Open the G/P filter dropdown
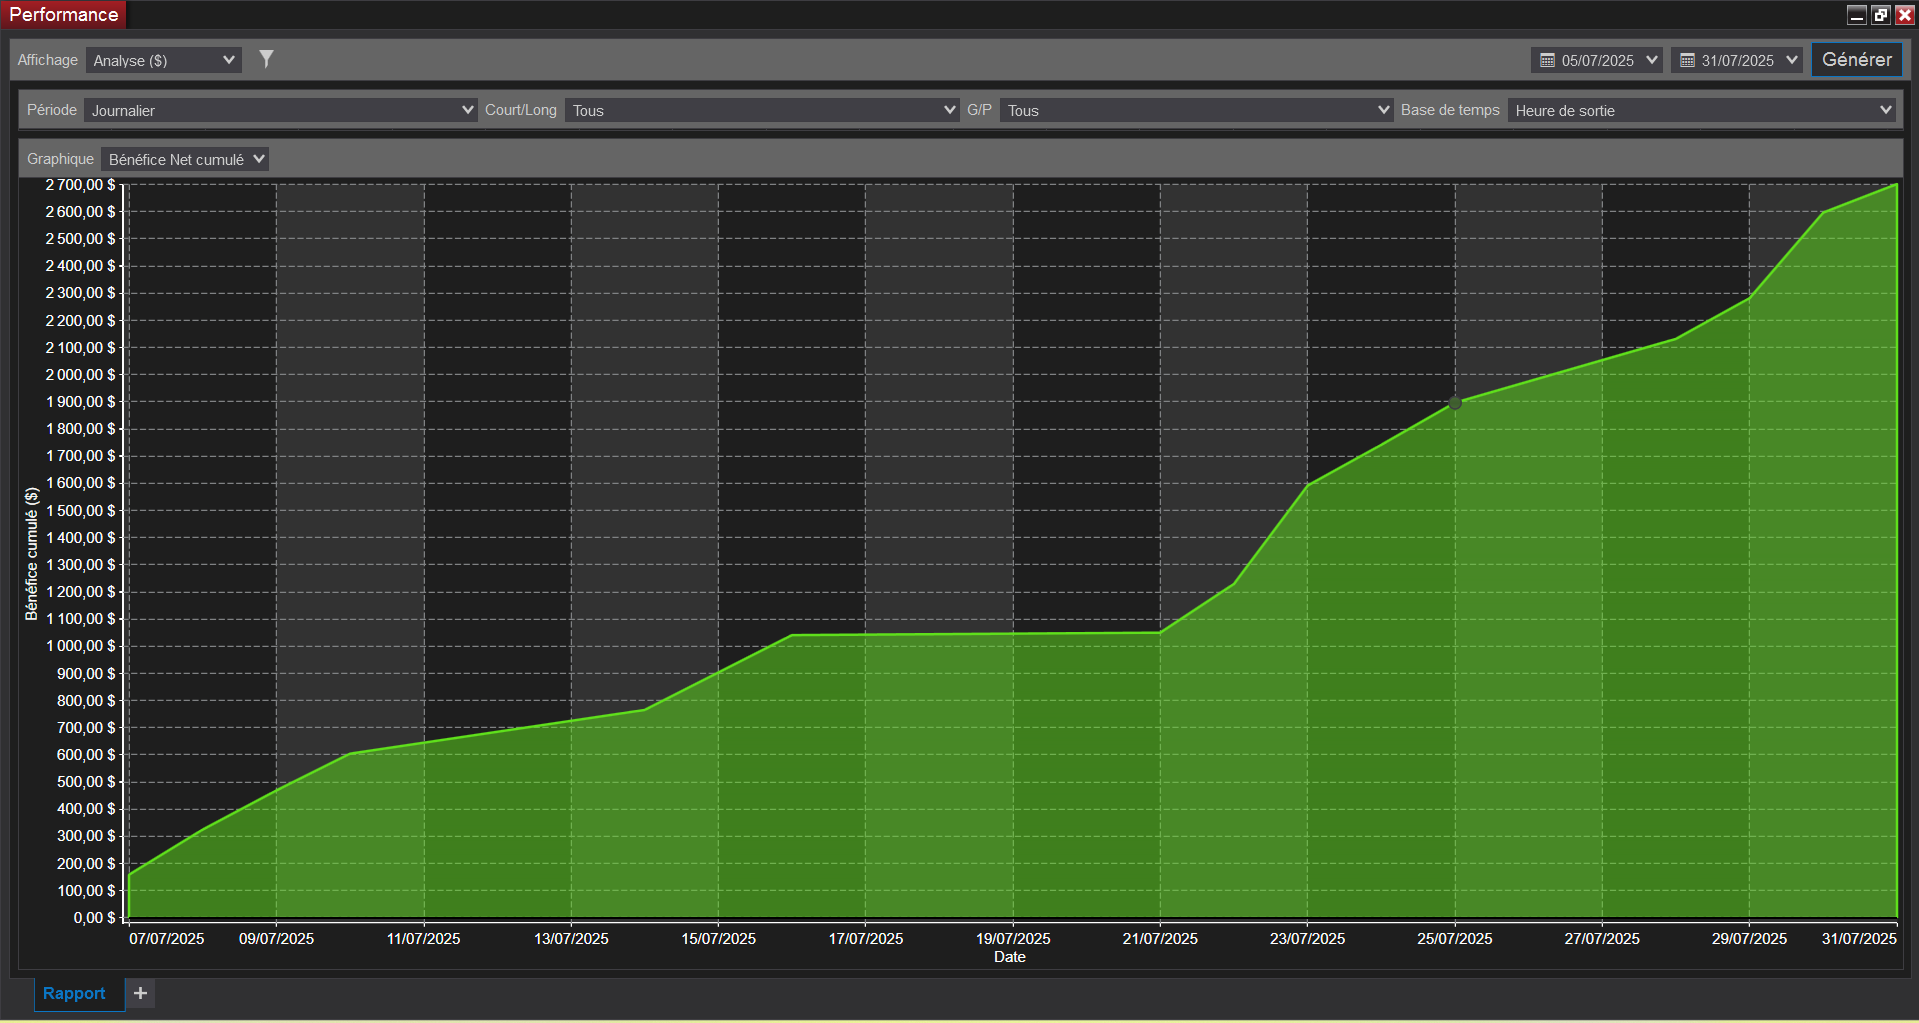The height and width of the screenshot is (1023, 1919). tap(1197, 110)
